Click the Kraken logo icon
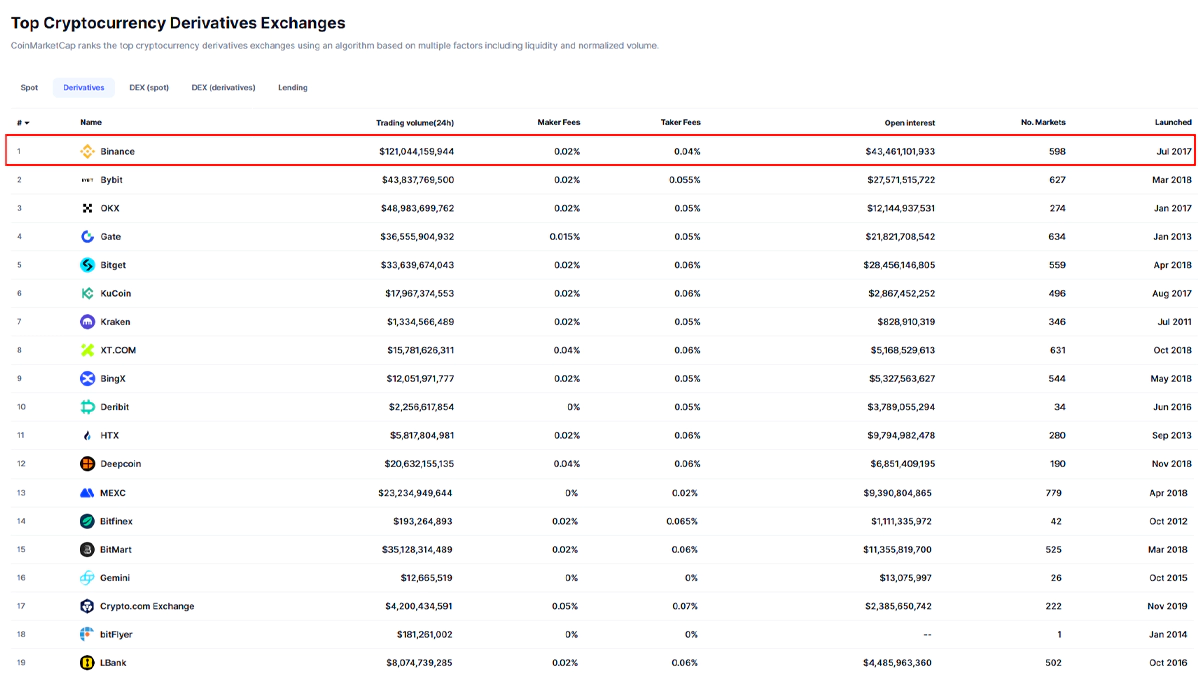 click(x=88, y=322)
